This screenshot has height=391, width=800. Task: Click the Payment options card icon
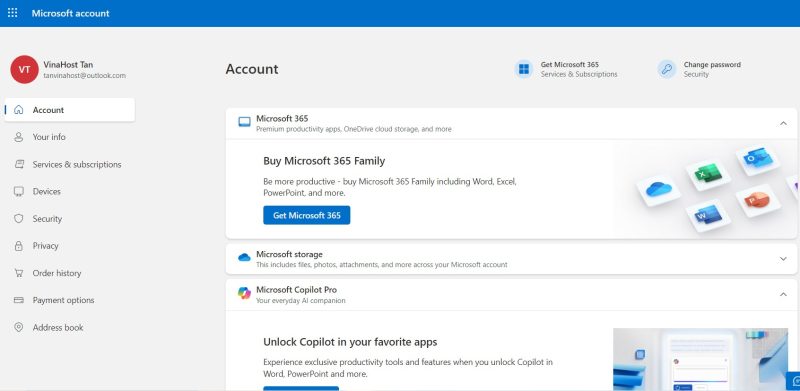(19, 300)
